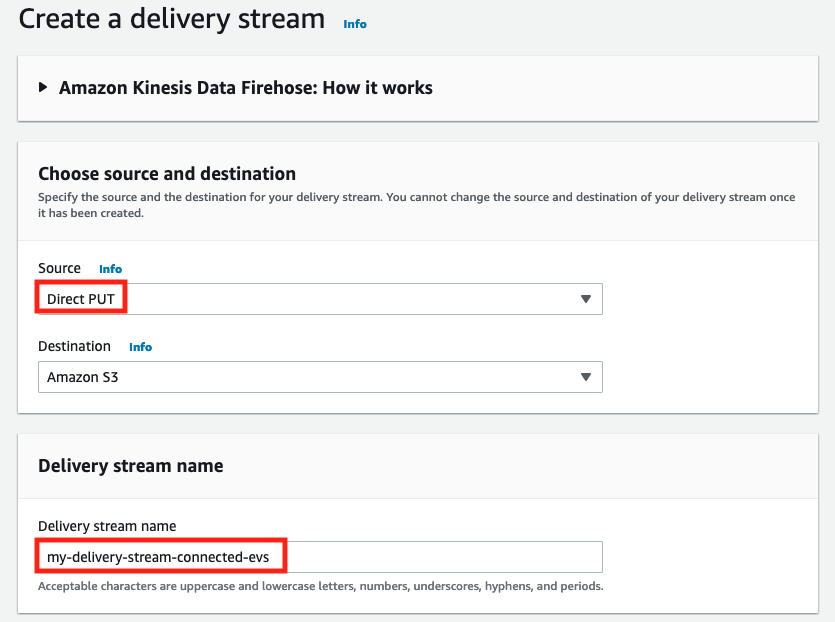Screen dimensions: 835x622
Task: Click the 'Source' field label
Action: tap(59, 268)
